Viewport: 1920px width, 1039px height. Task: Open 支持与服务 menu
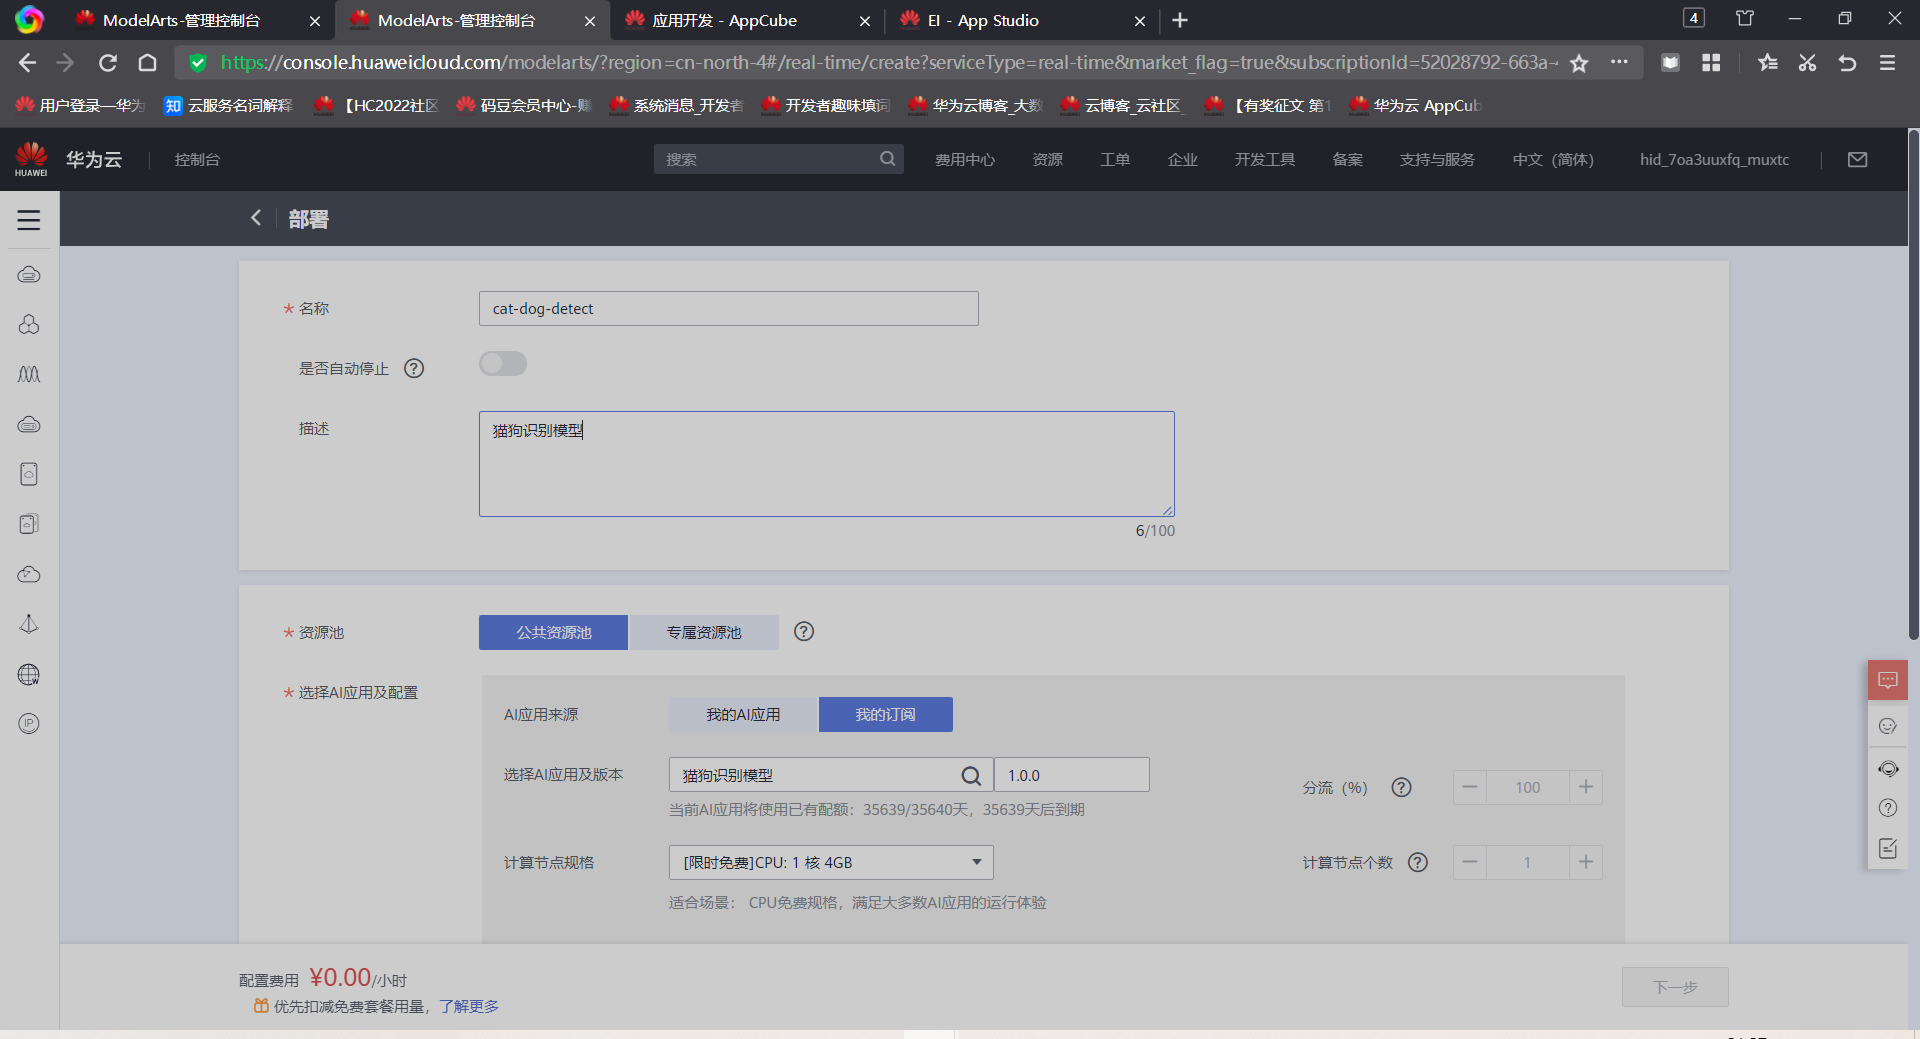[x=1437, y=160]
